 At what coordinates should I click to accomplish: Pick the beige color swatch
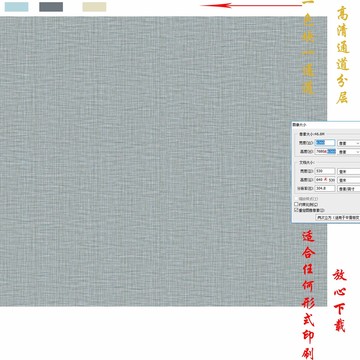(x=94, y=7)
